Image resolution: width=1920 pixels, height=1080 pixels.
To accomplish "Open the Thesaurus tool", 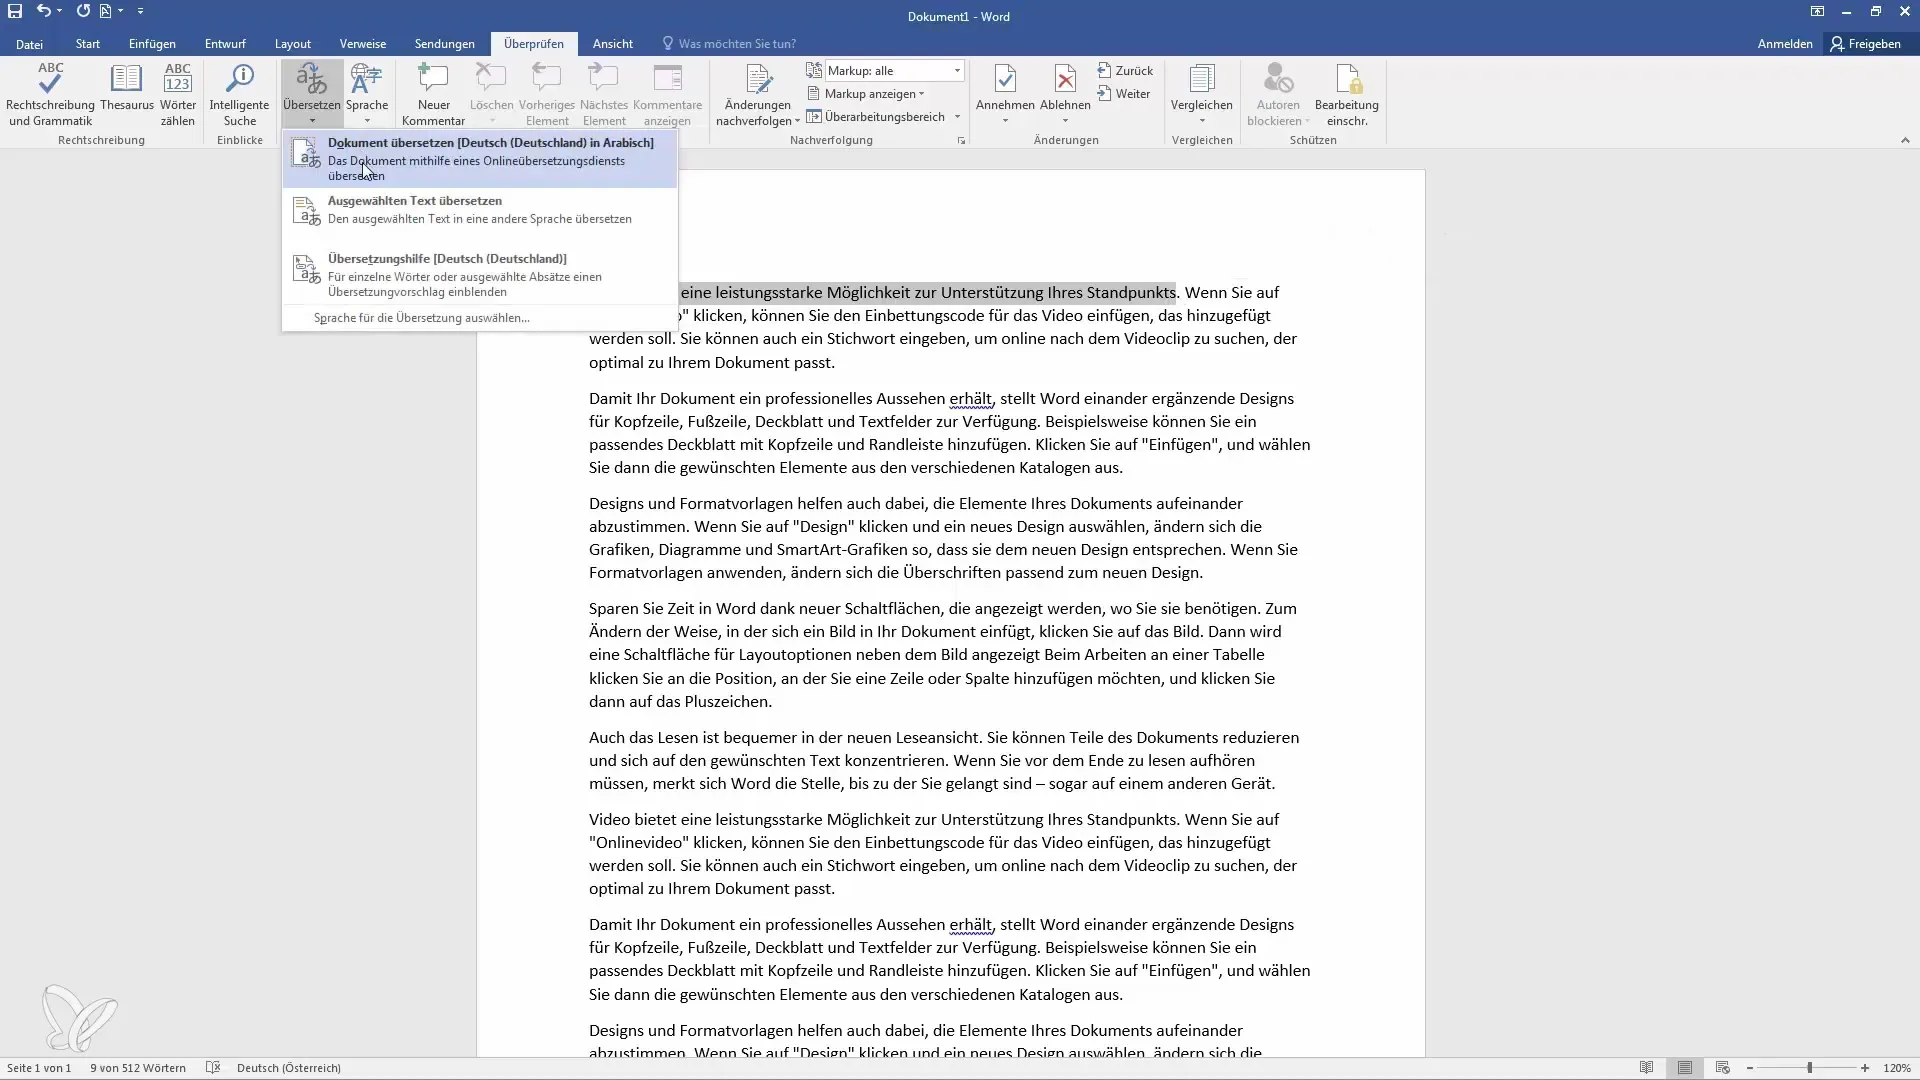I will [127, 88].
